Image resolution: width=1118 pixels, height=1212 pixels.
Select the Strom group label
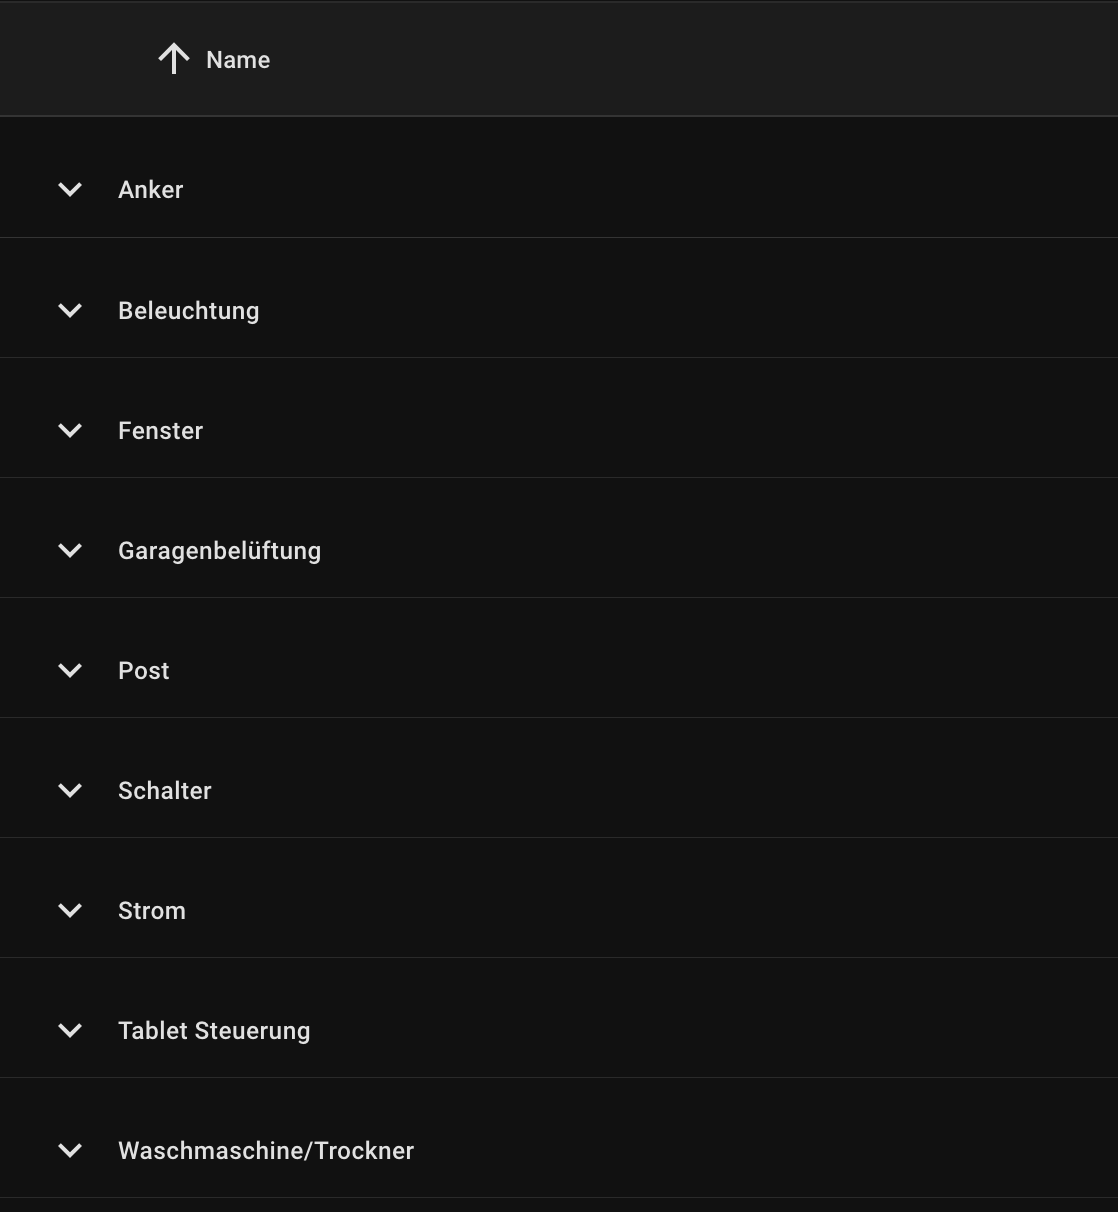pyautogui.click(x=151, y=911)
